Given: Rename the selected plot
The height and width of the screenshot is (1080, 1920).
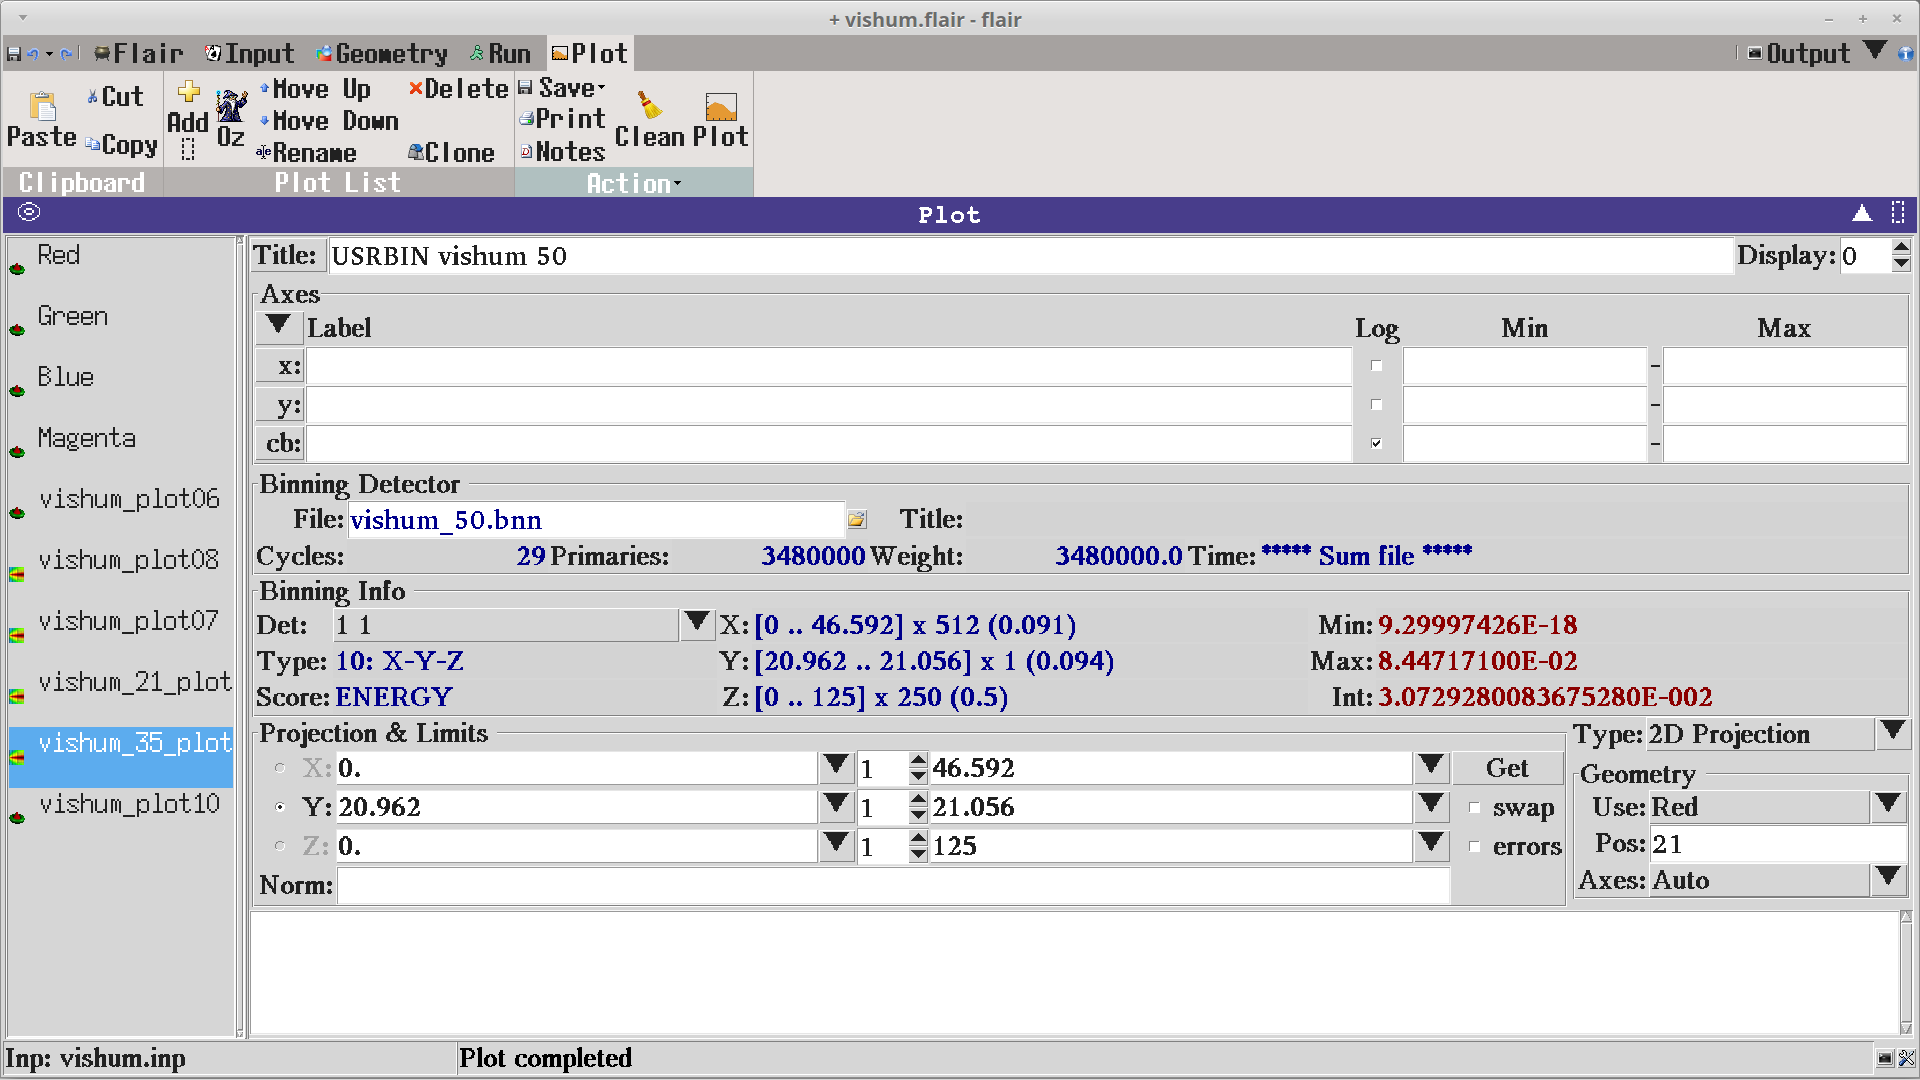Looking at the screenshot, I should pyautogui.click(x=306, y=153).
